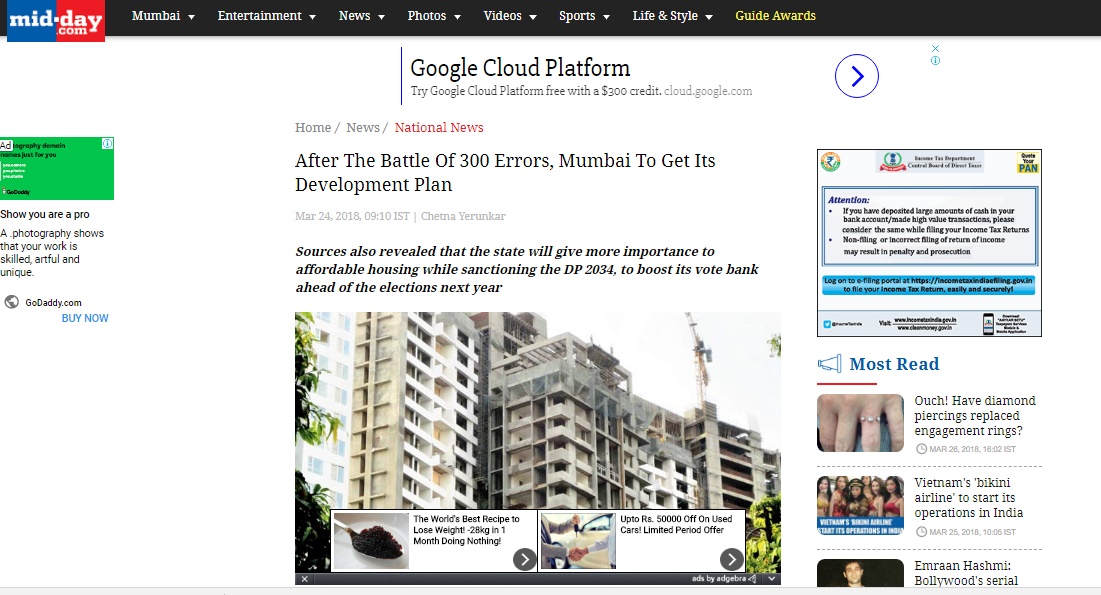Open the Vietnam 'bikini airline' article headline

pos(968,497)
